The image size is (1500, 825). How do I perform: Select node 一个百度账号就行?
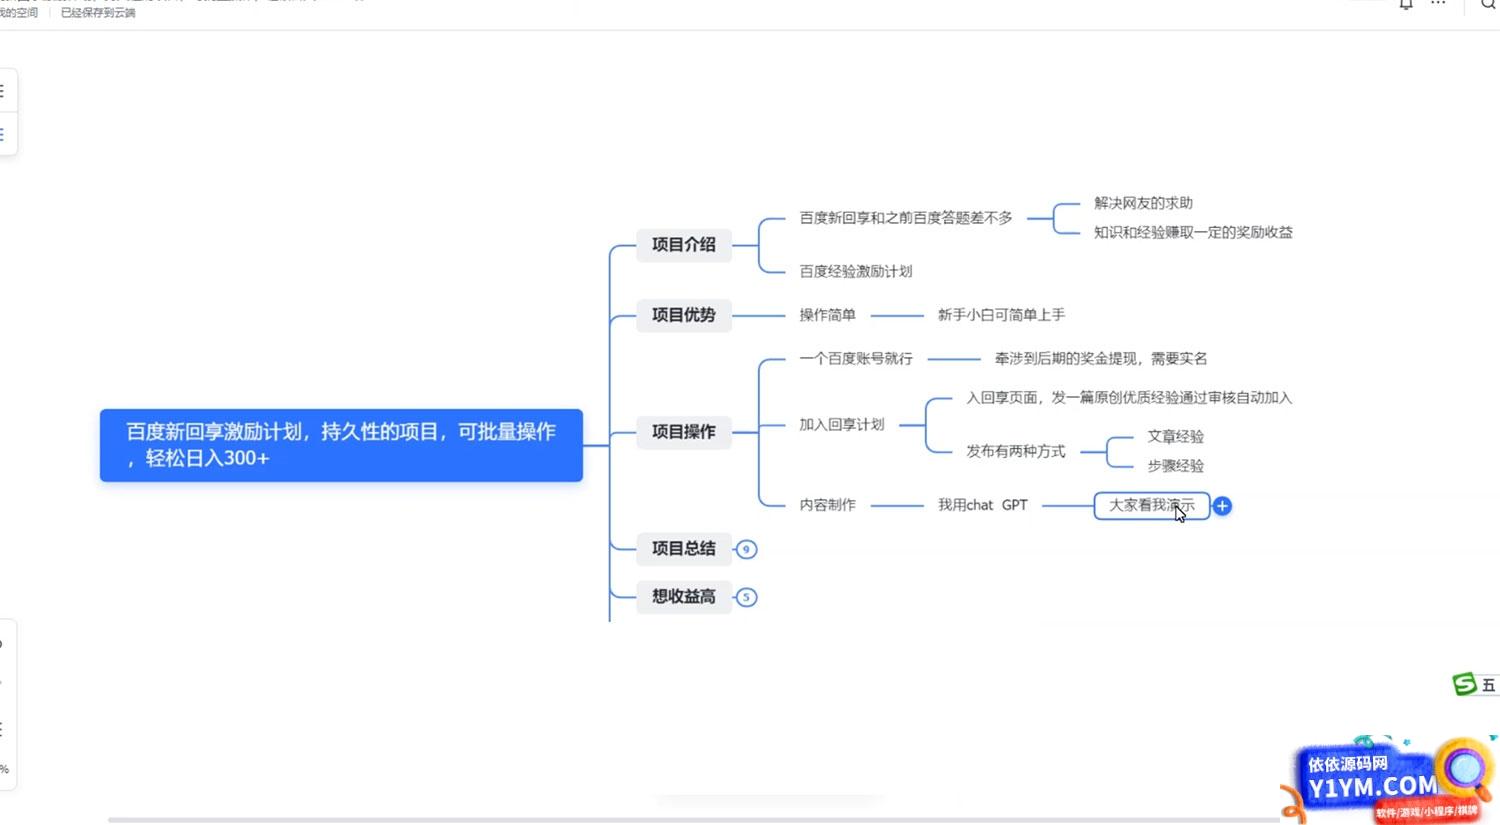[856, 358]
